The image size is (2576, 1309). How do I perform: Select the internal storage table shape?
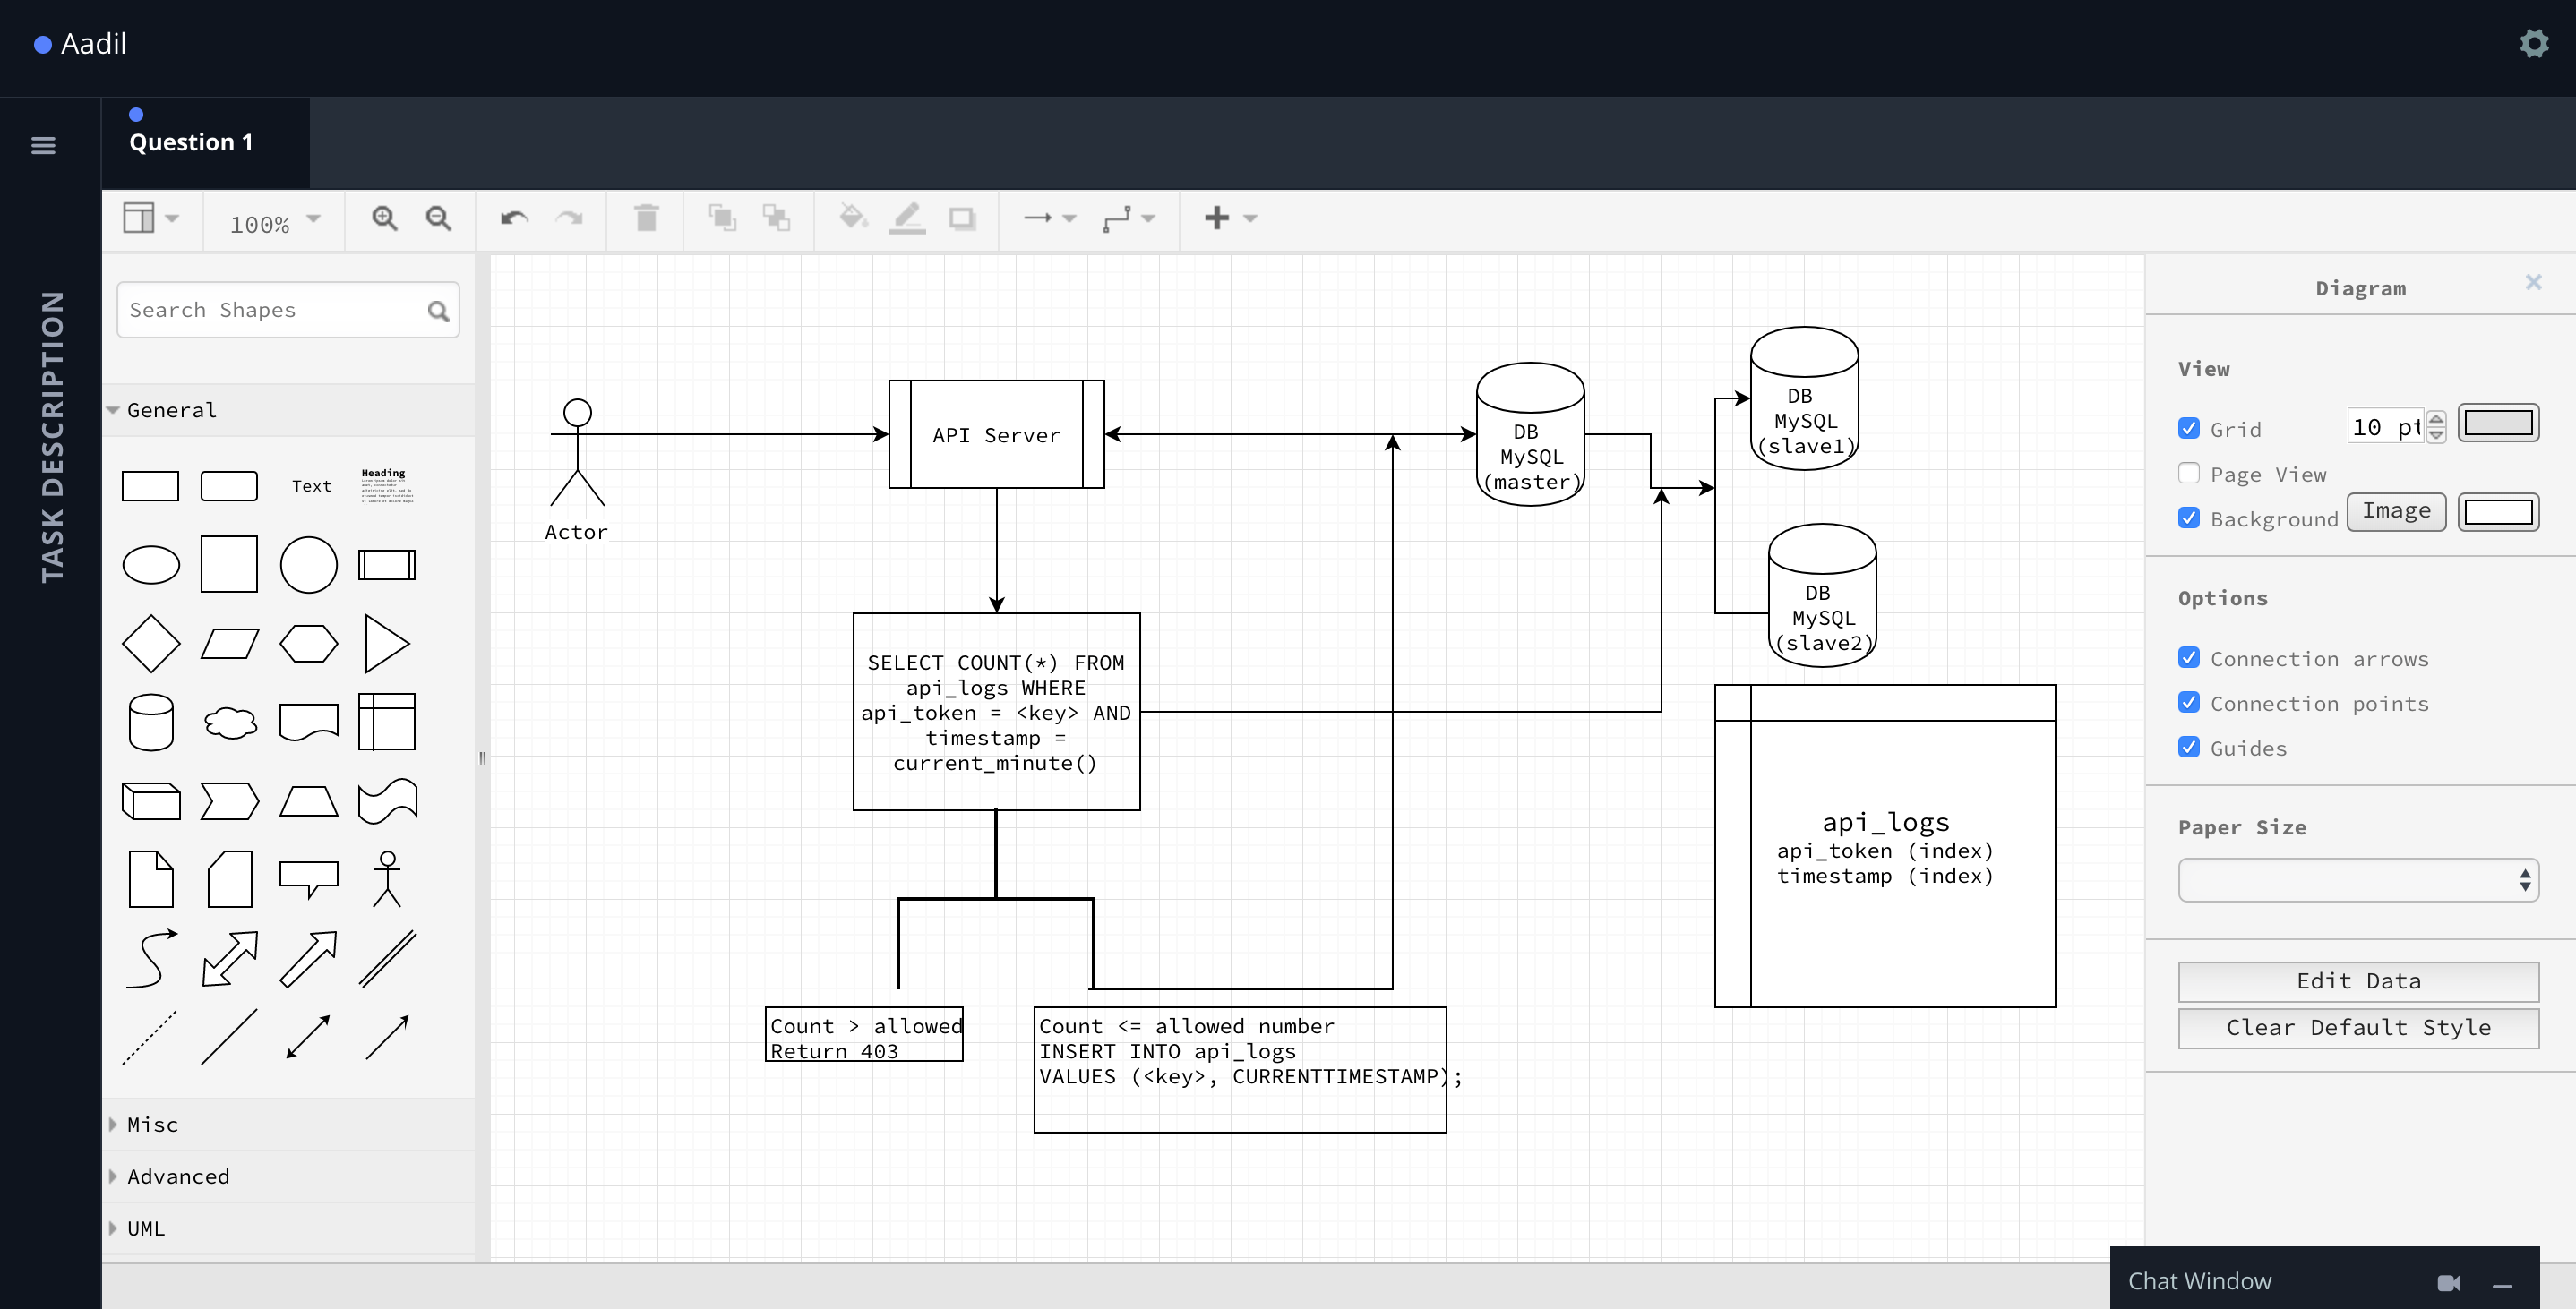(387, 722)
